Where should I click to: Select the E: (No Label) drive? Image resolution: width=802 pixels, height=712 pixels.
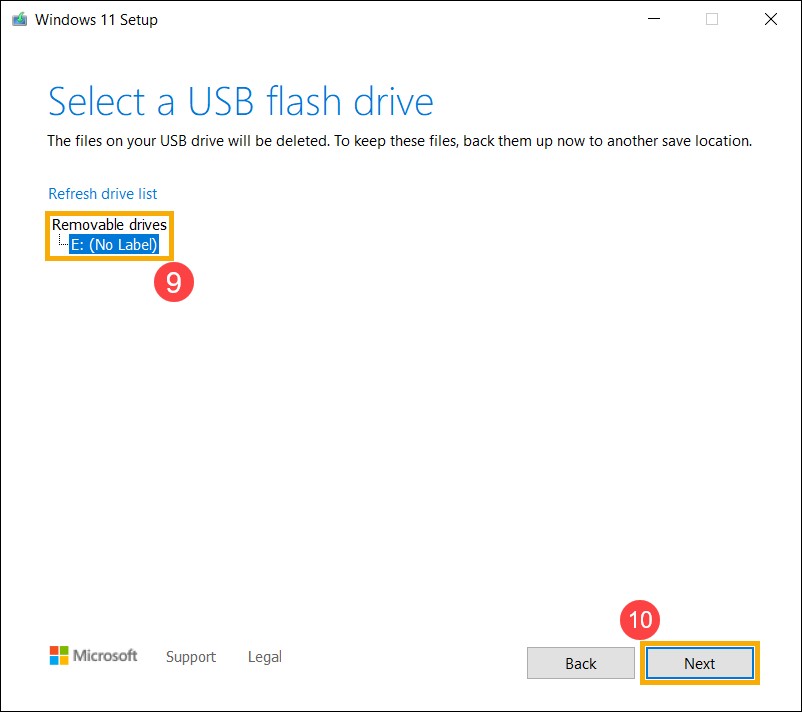[114, 243]
